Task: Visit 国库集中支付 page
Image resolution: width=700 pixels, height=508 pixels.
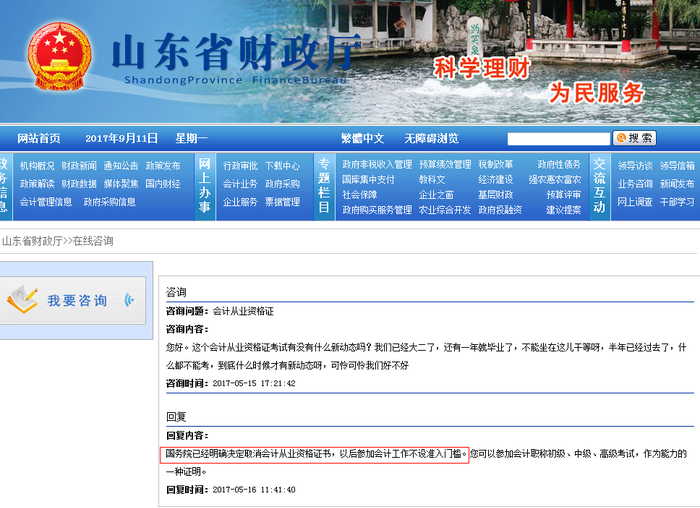Action: point(368,179)
